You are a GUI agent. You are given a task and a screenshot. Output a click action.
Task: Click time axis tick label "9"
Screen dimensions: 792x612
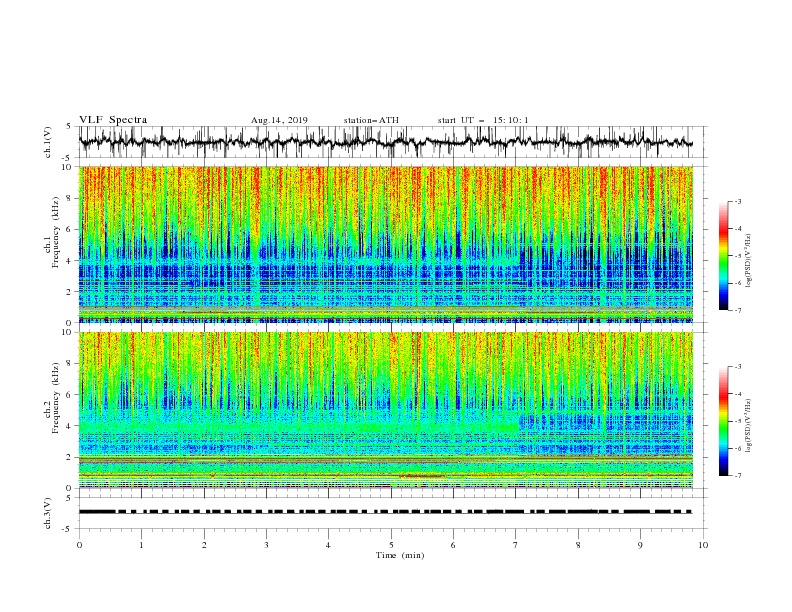(x=640, y=545)
